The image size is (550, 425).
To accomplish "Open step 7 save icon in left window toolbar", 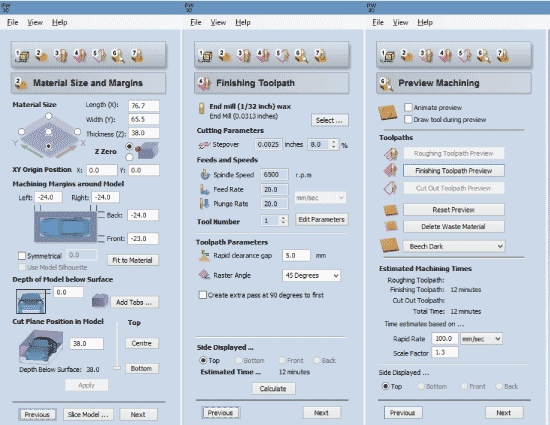I will [x=138, y=56].
